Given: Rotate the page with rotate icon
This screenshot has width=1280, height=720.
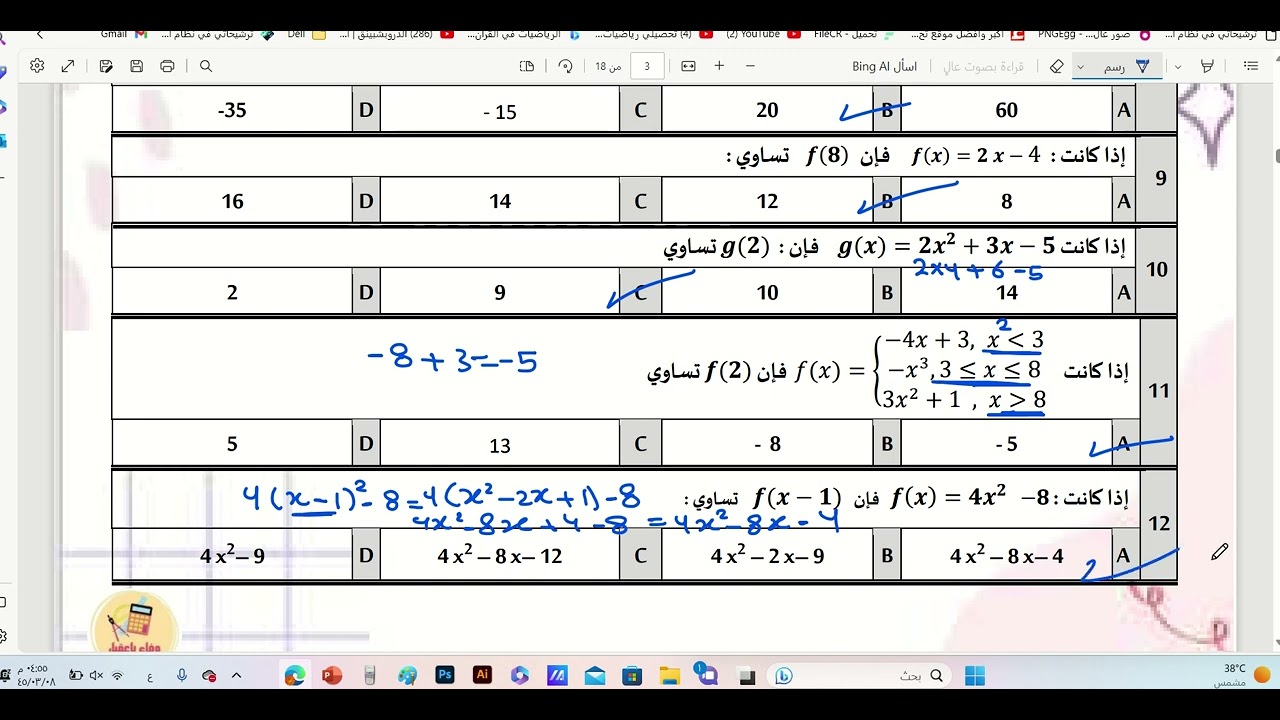Looking at the screenshot, I should point(565,66).
